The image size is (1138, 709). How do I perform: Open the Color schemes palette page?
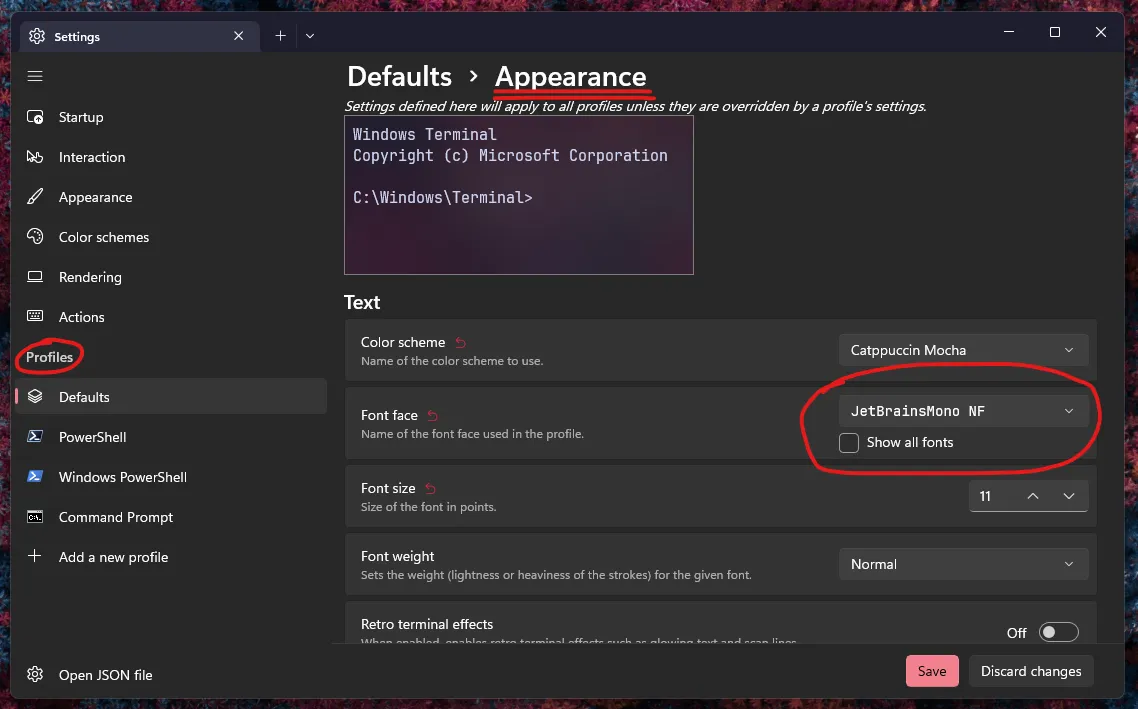tap(103, 237)
